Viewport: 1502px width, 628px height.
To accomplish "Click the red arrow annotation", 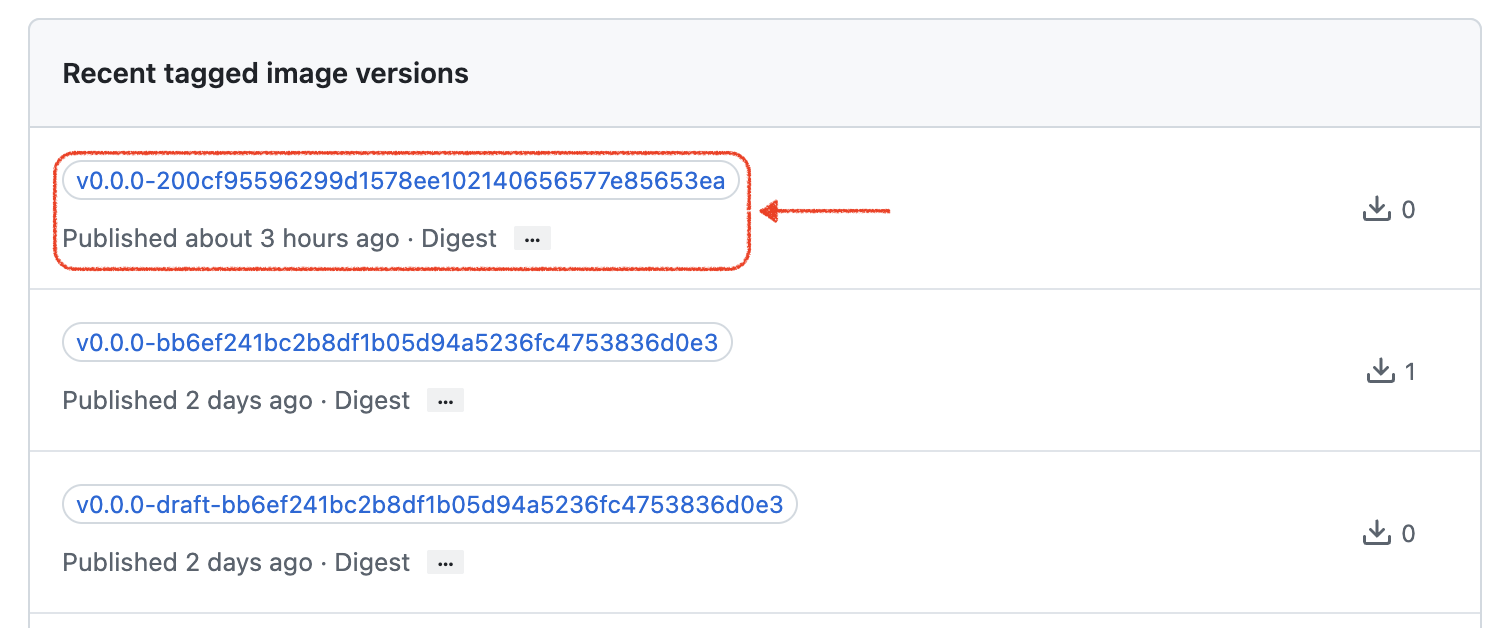I will tap(825, 211).
